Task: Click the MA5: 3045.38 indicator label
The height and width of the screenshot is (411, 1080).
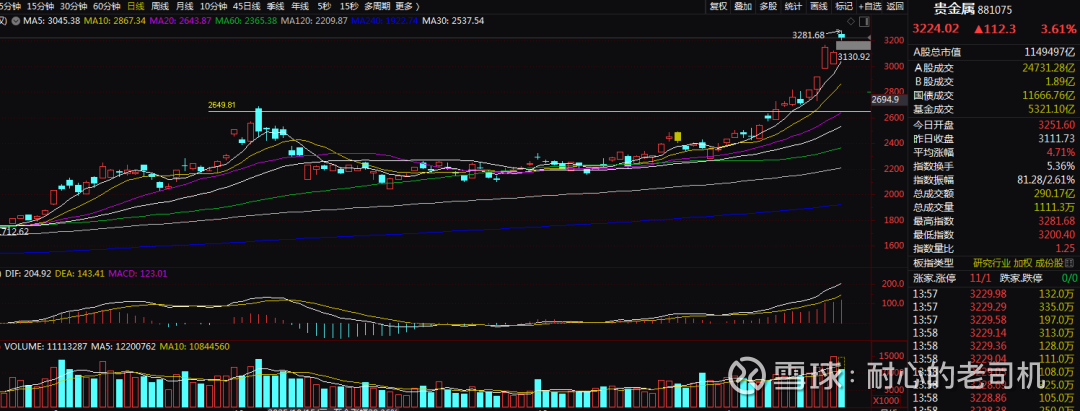Action: point(52,21)
